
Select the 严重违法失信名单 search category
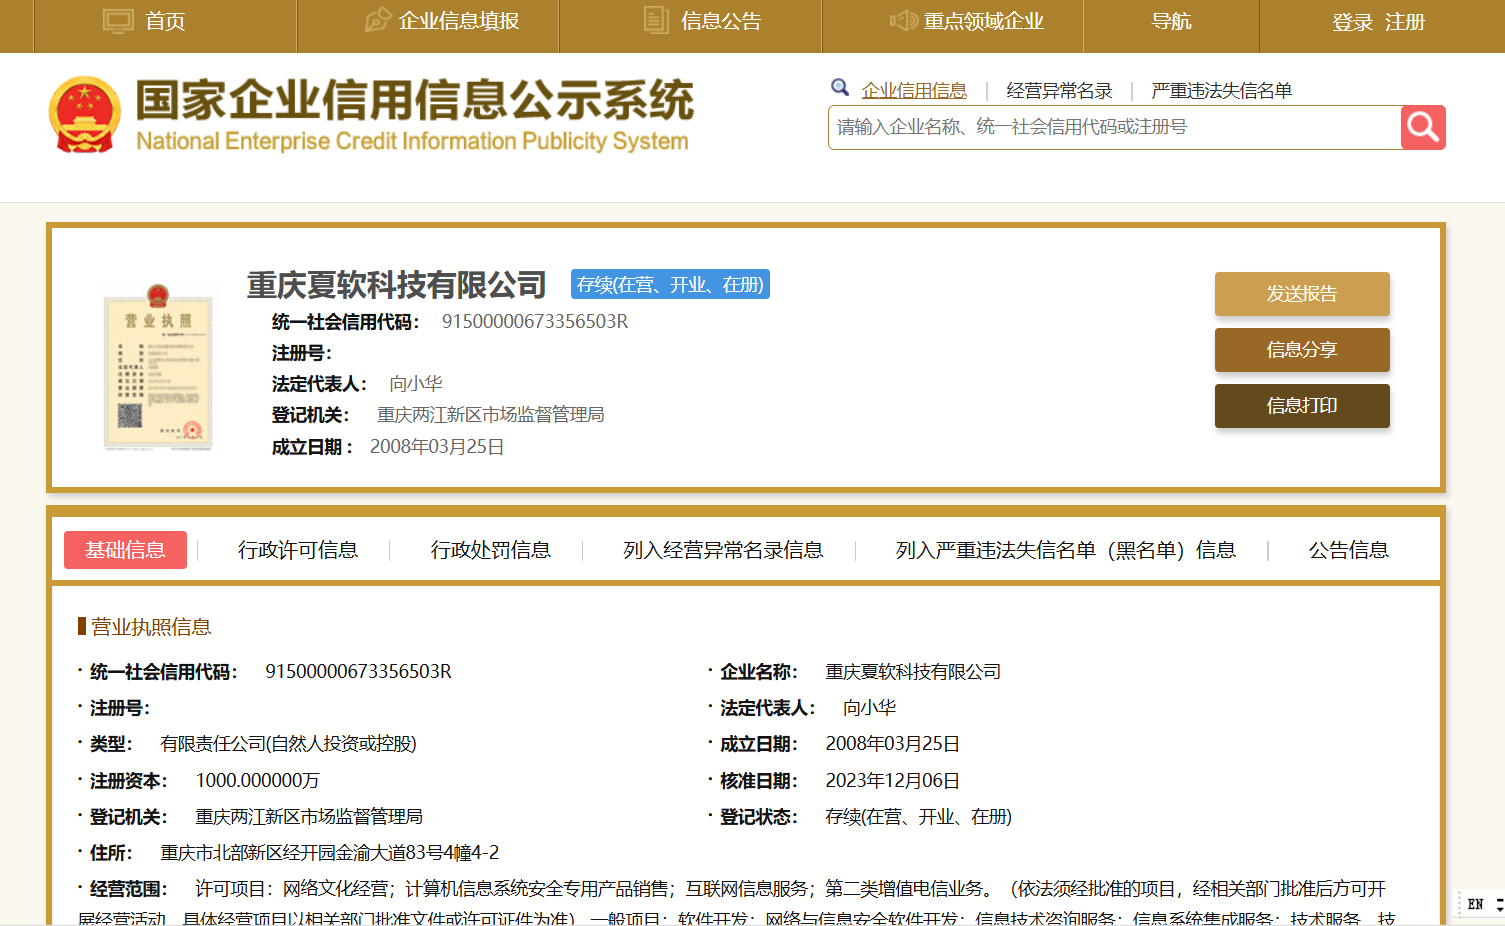pyautogui.click(x=1222, y=91)
